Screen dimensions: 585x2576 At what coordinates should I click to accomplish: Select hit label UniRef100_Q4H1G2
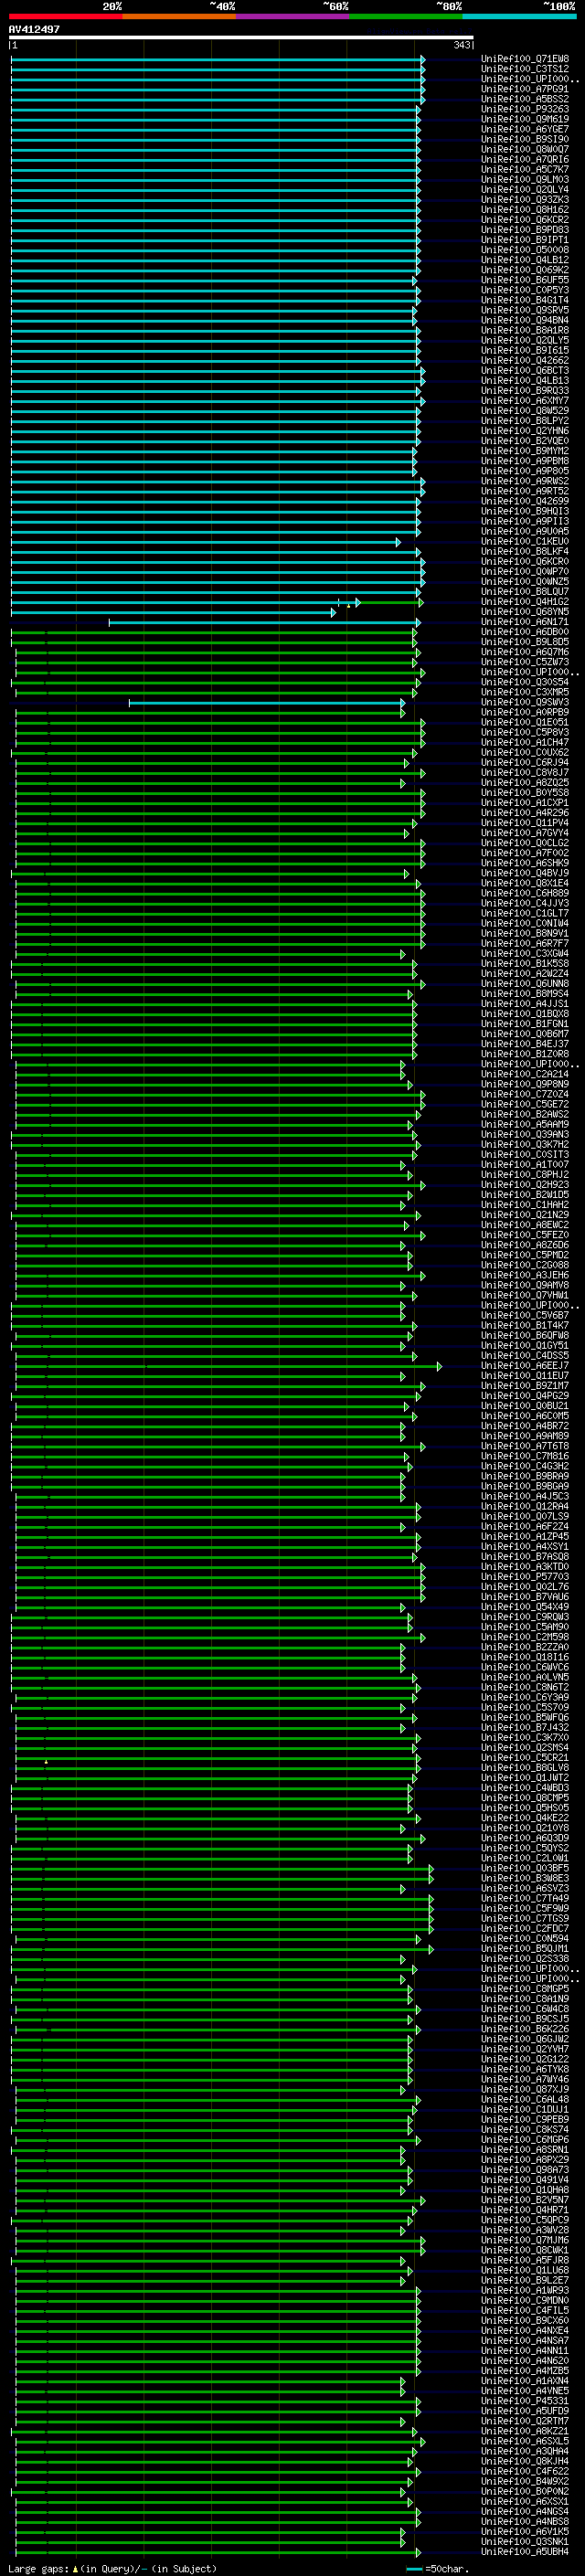tap(525, 602)
